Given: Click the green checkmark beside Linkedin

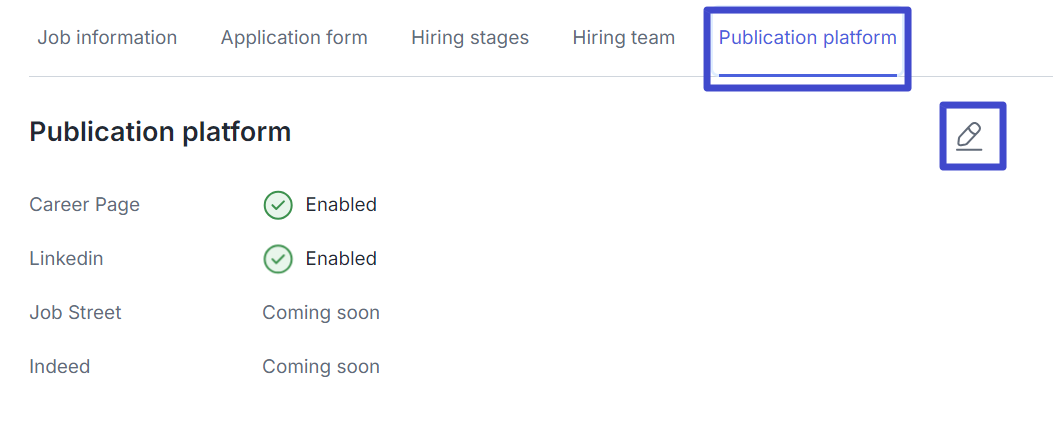Looking at the screenshot, I should coord(278,259).
